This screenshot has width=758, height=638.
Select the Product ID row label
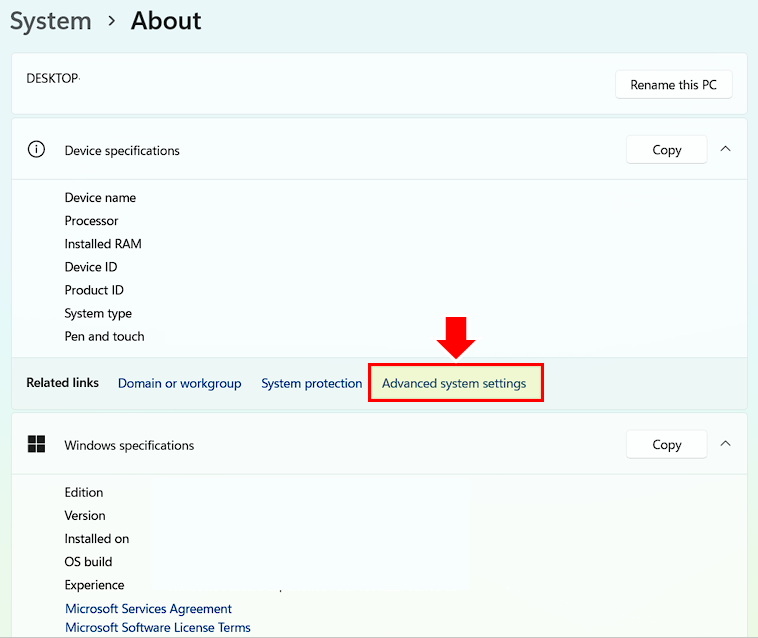(x=94, y=290)
